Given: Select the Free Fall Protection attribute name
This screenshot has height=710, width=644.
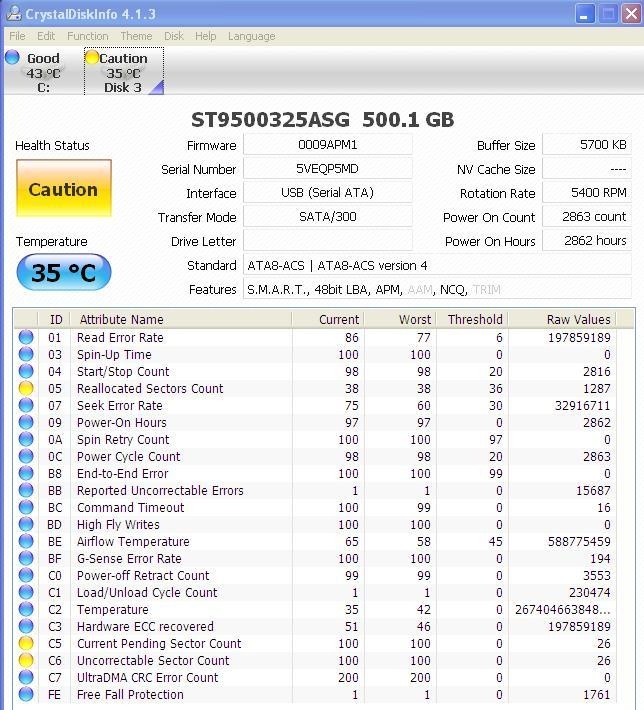Looking at the screenshot, I should click(x=130, y=695).
